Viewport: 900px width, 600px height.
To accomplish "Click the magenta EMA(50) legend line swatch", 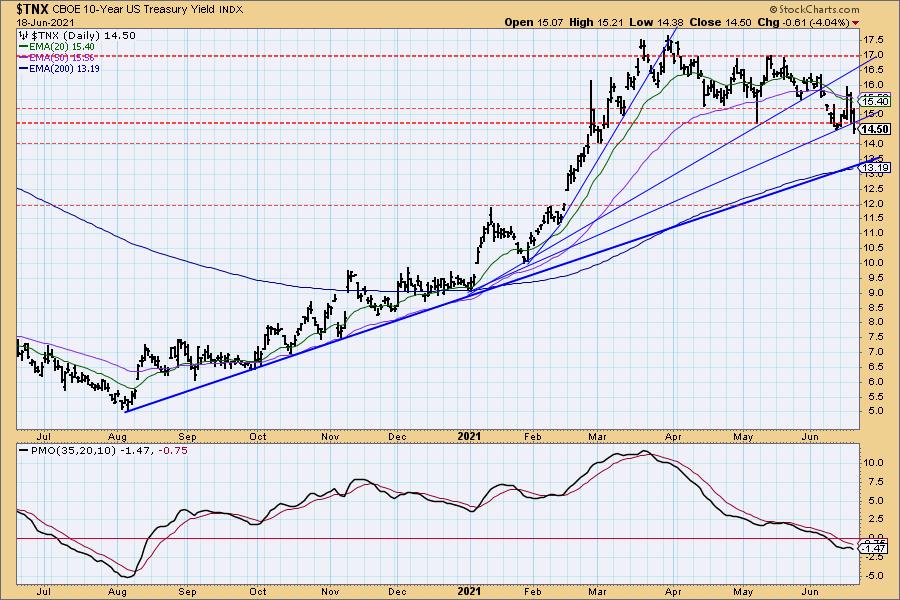I will point(24,57).
